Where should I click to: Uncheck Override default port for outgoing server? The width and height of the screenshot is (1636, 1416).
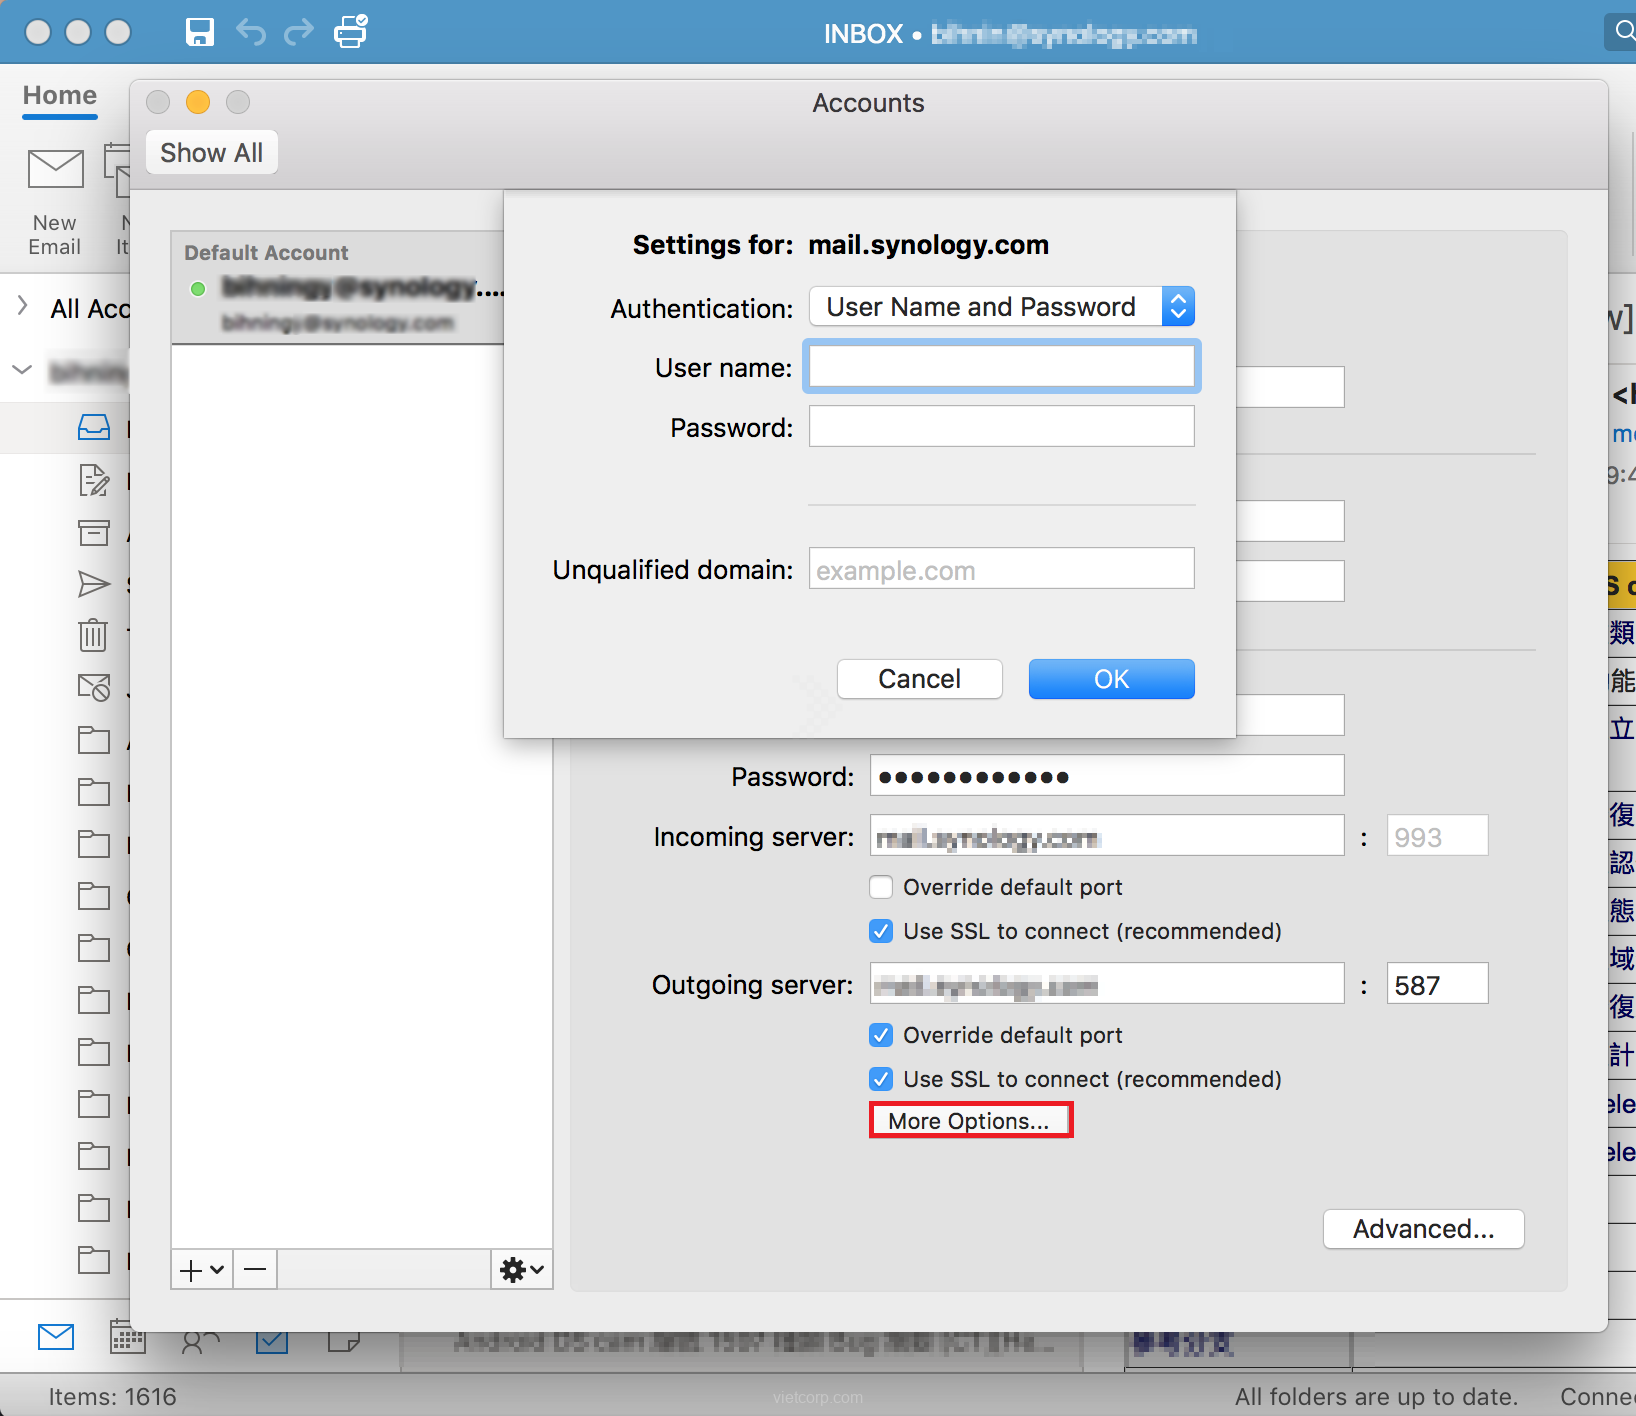pos(881,1035)
